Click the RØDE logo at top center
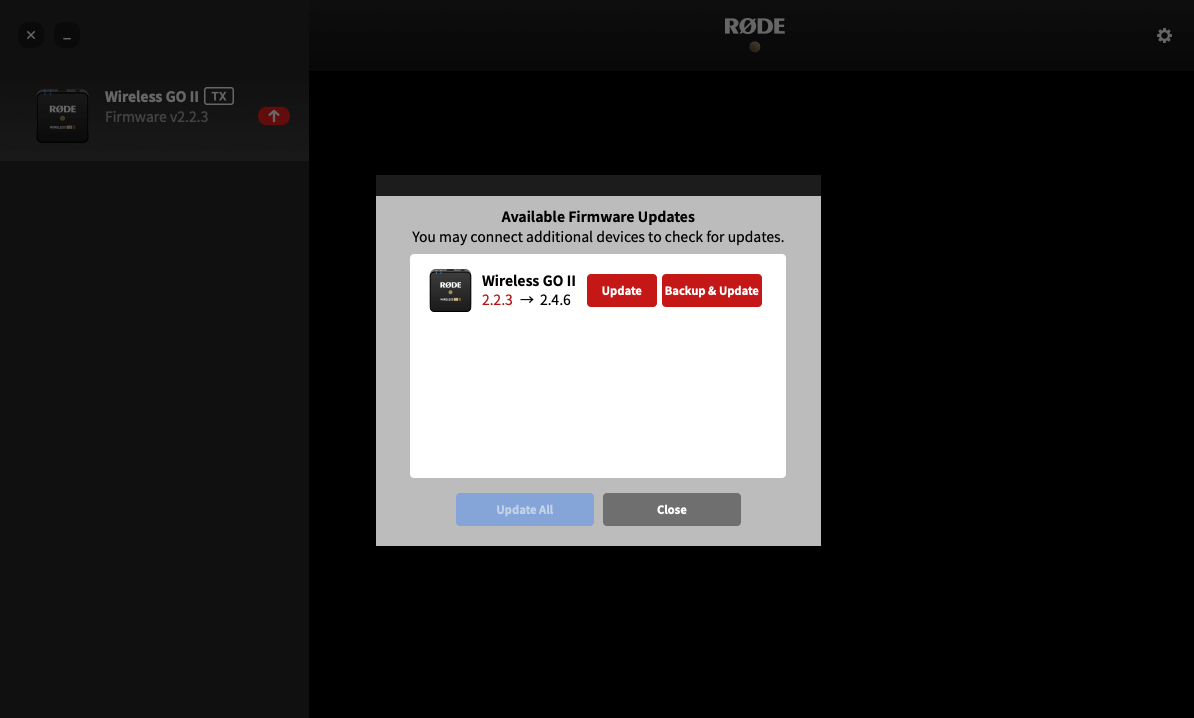This screenshot has height=718, width=1194. point(753,26)
